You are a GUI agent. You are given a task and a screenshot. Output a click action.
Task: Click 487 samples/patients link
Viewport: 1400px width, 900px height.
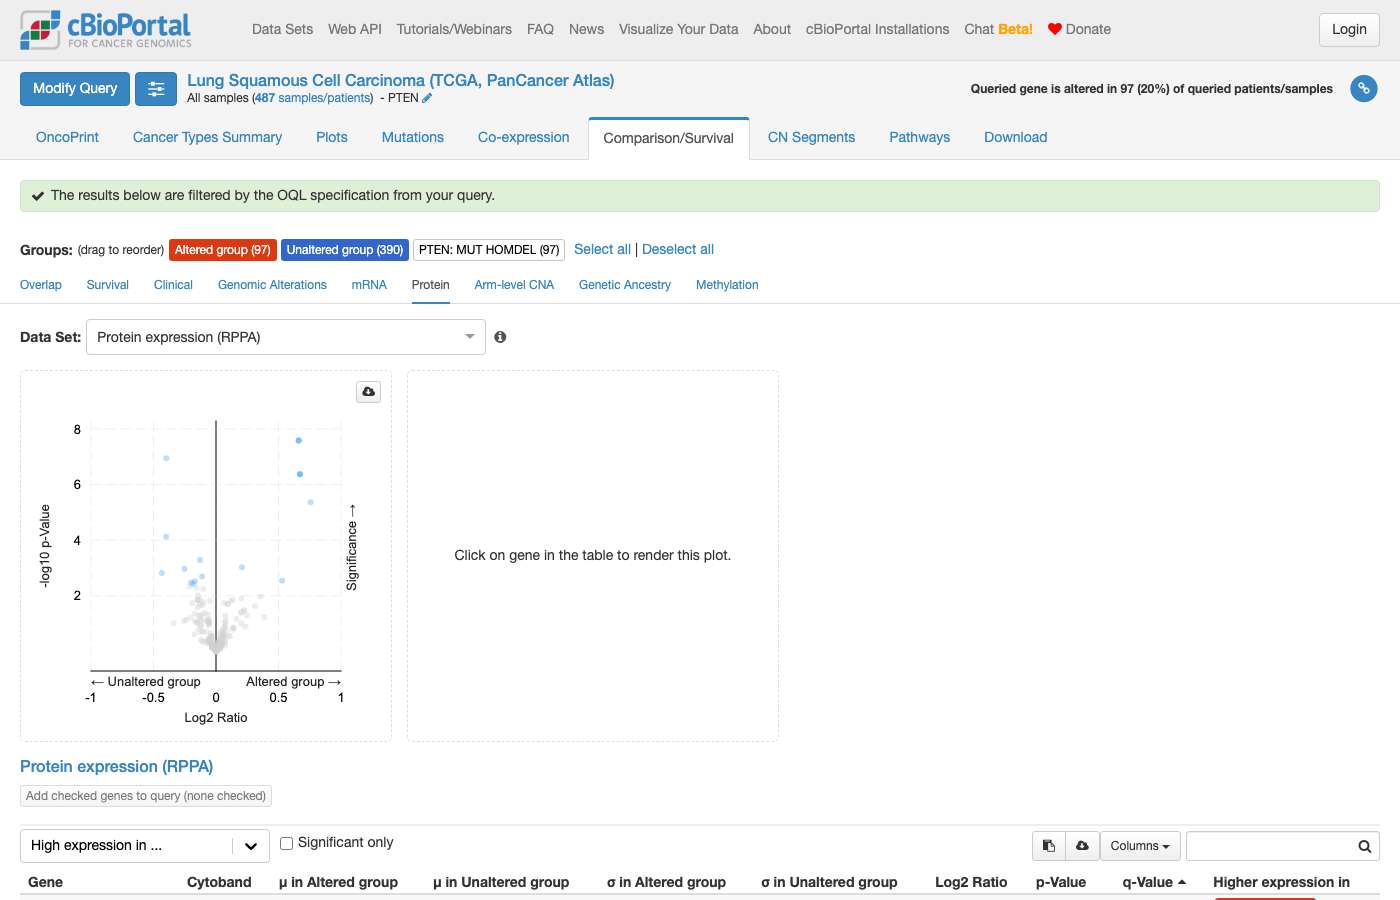[x=313, y=98]
